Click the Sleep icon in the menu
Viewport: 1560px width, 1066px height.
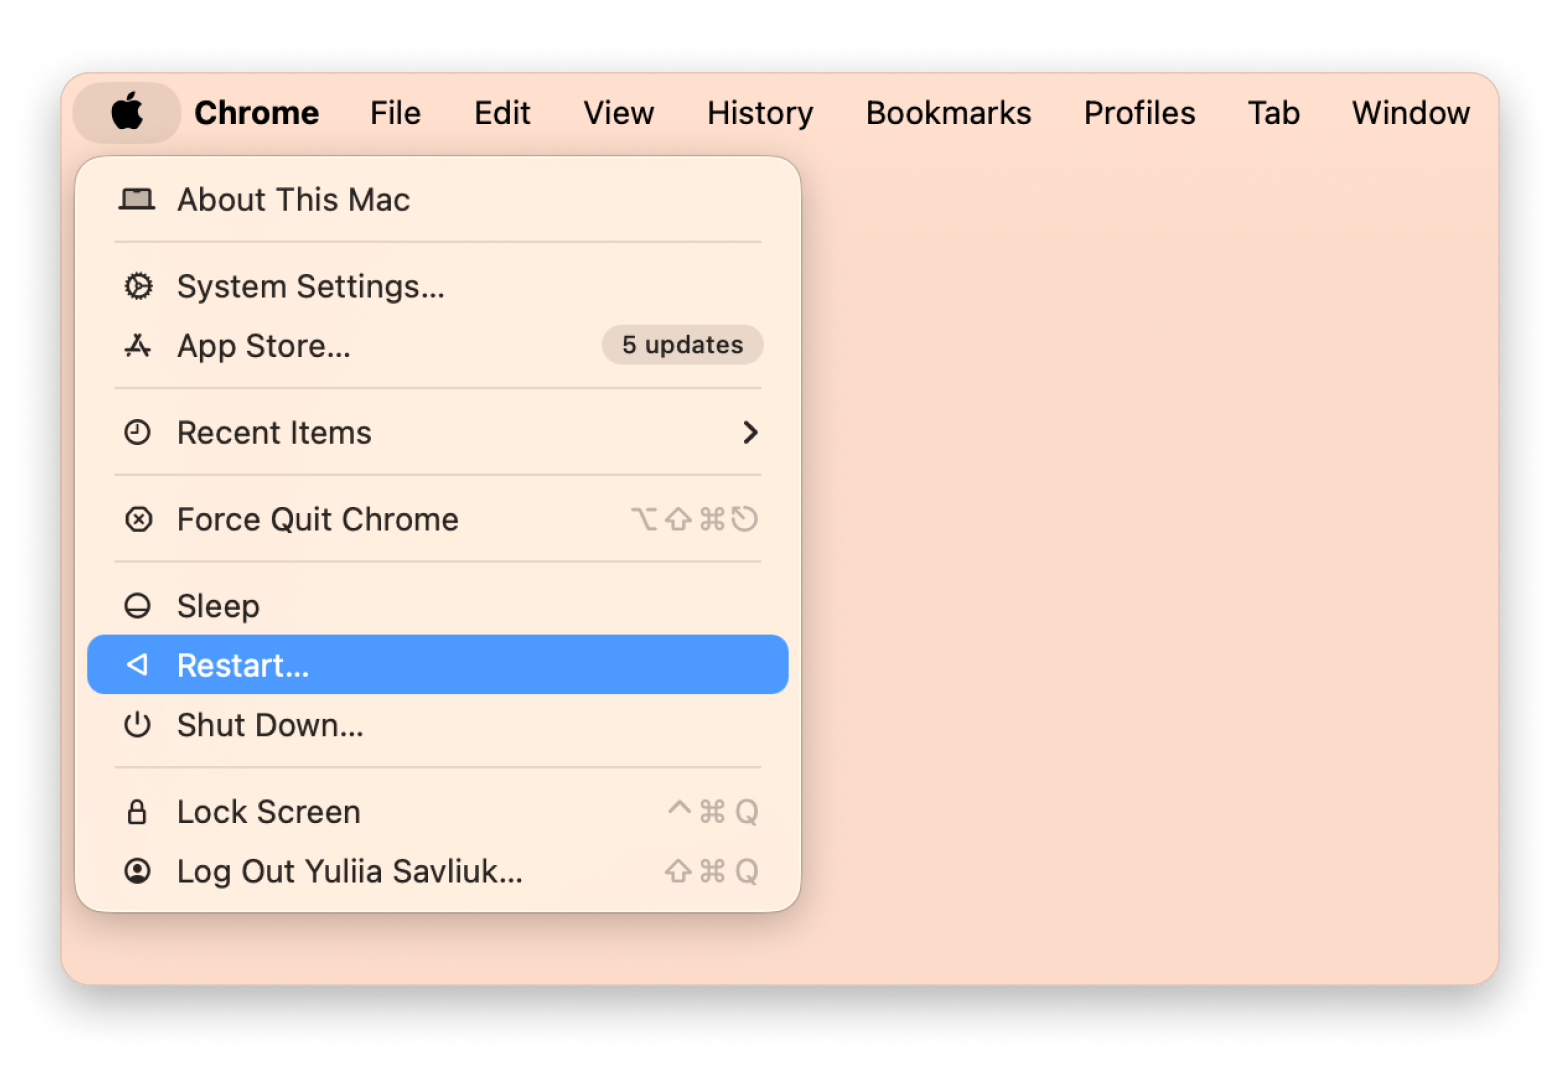point(138,606)
